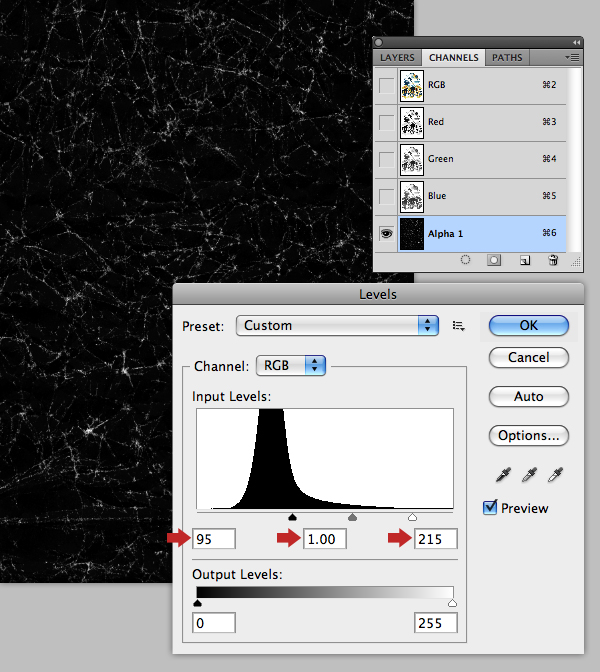Image resolution: width=600 pixels, height=672 pixels.
Task: Save selection as channel icon
Action: pyautogui.click(x=494, y=260)
